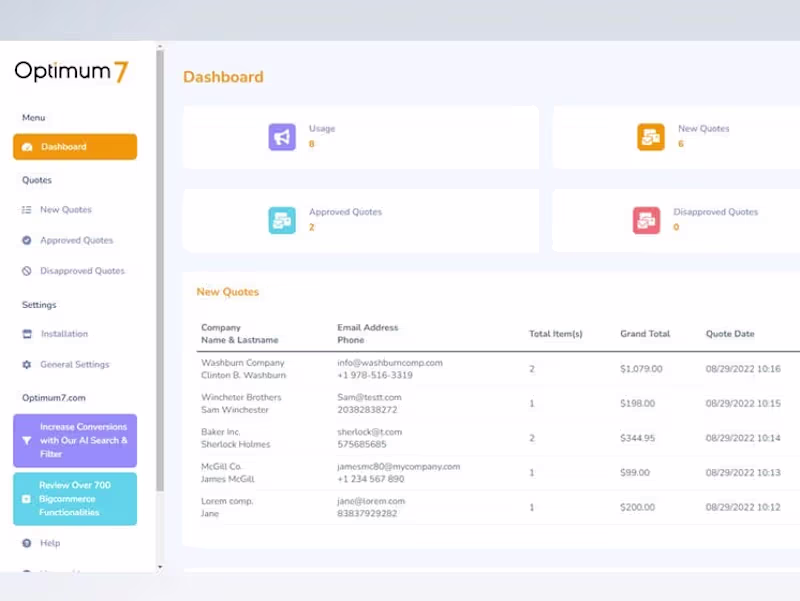800x601 pixels.
Task: Click the Installation sidebar icon
Action: tap(27, 334)
